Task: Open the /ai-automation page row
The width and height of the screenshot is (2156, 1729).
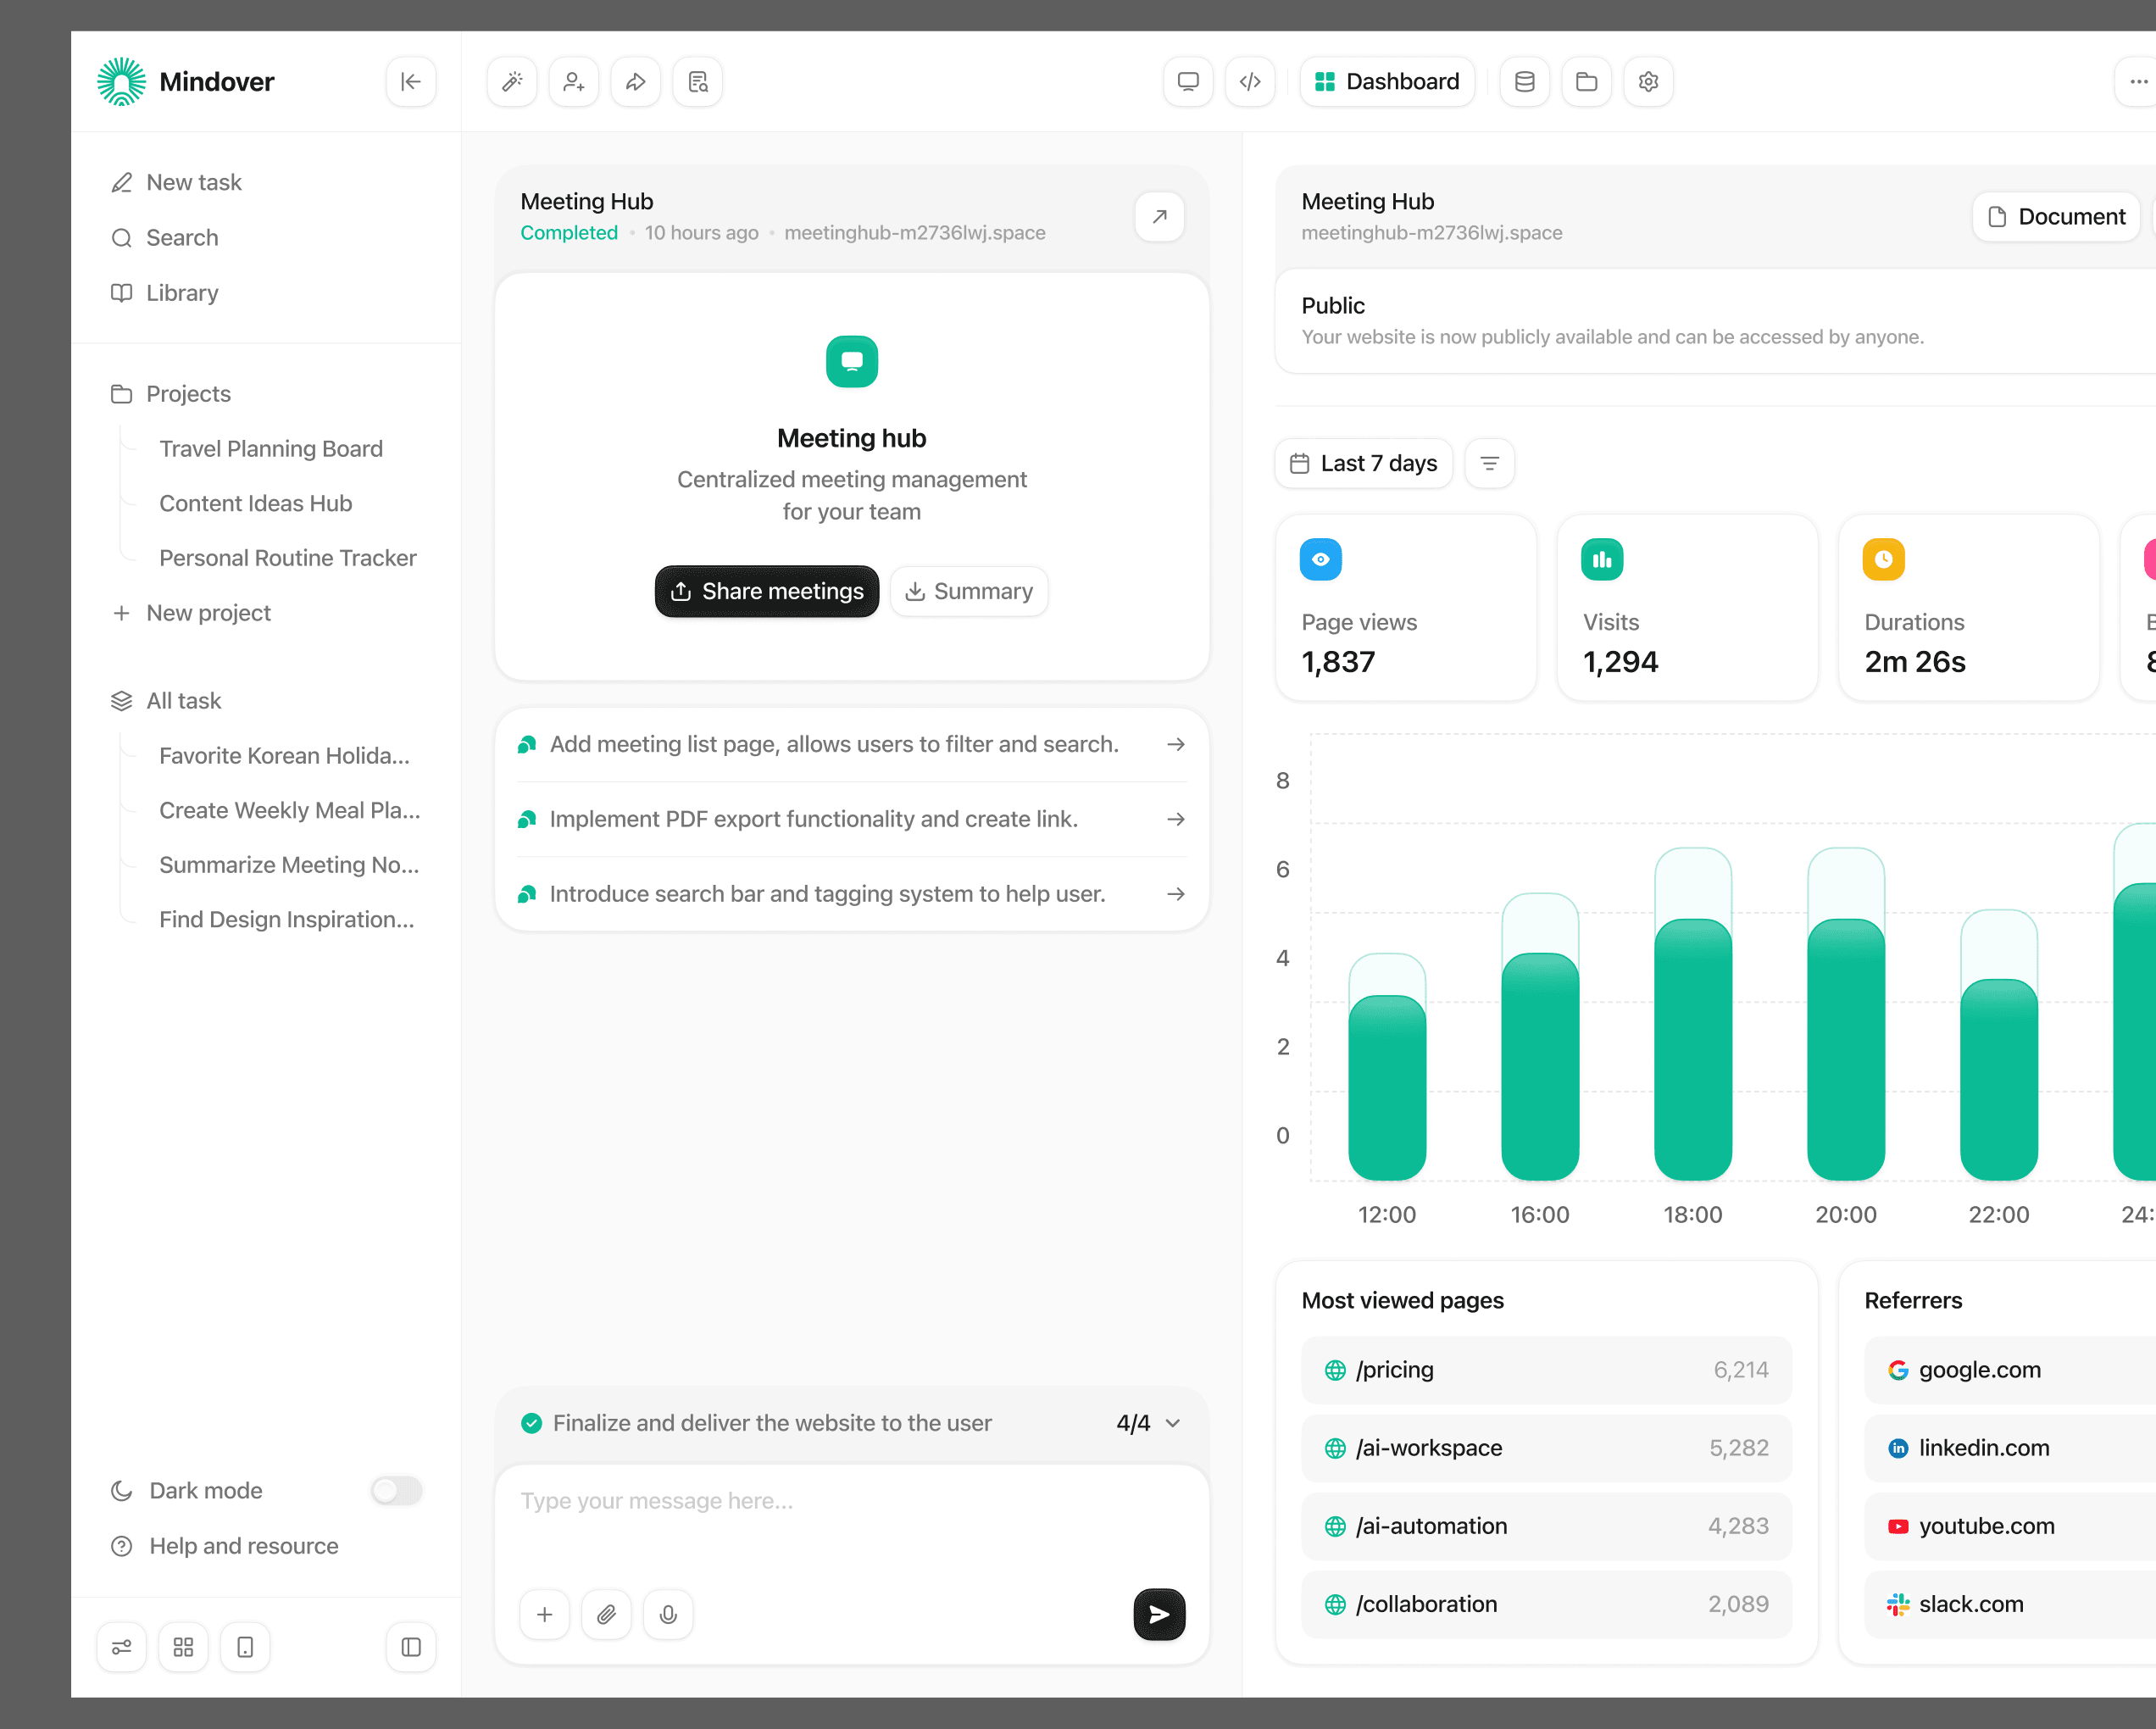Action: tap(1547, 1526)
